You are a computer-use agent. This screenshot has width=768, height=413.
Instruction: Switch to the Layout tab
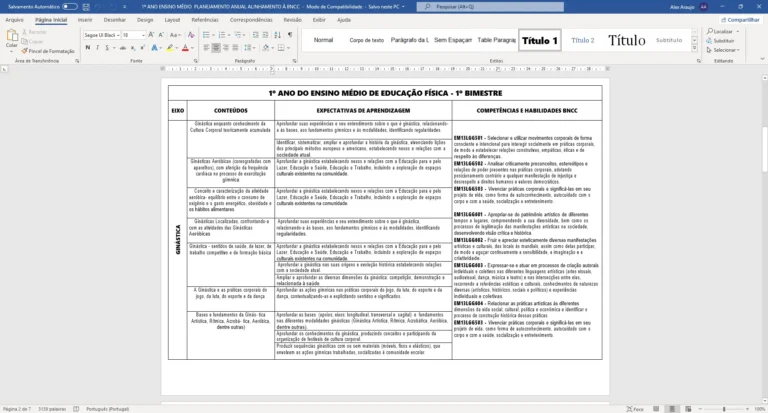[172, 20]
